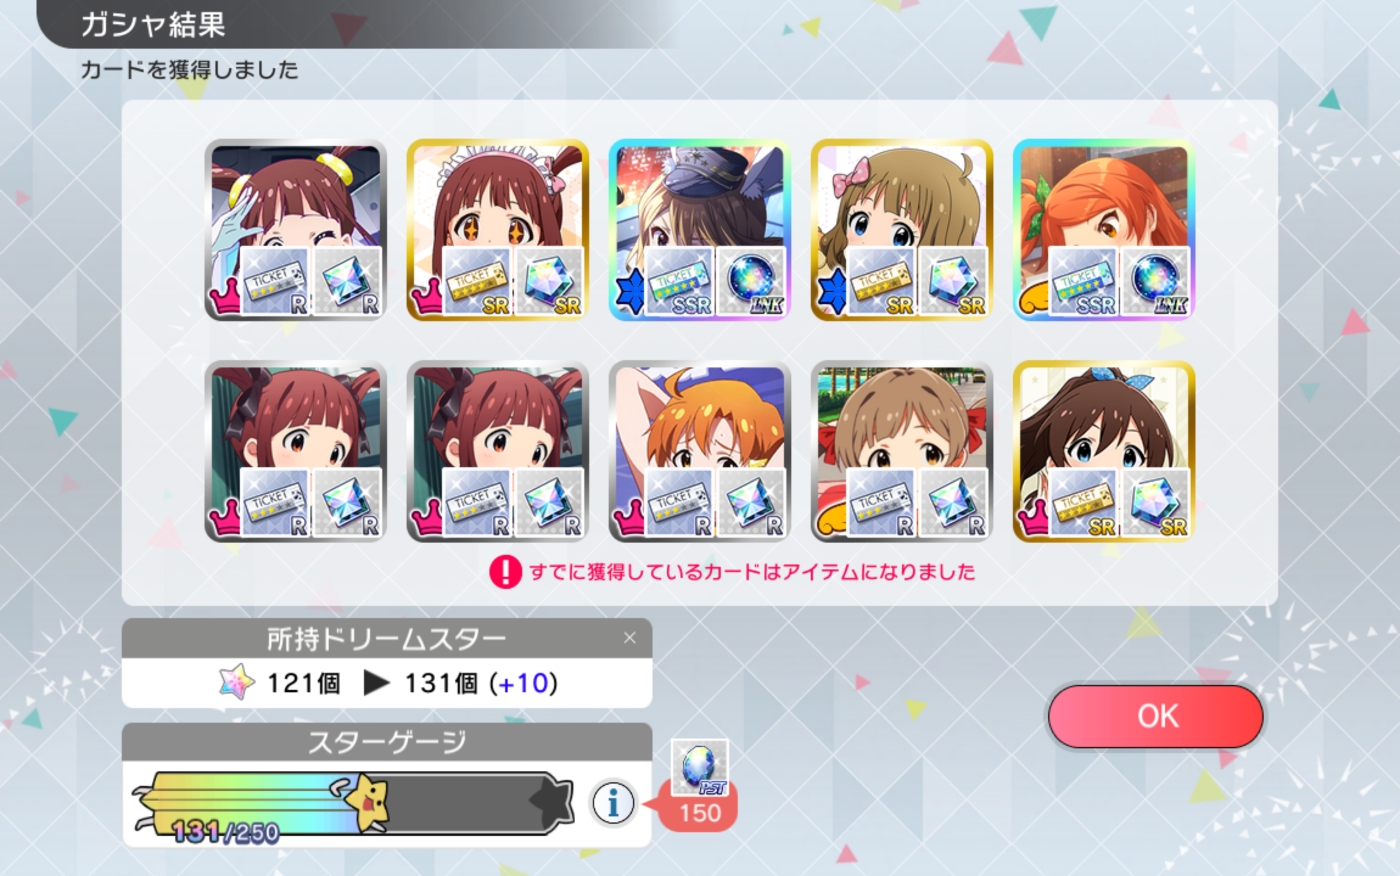Tap the SSR ticket on the police-cap card
The width and height of the screenshot is (1400, 876).
679,282
